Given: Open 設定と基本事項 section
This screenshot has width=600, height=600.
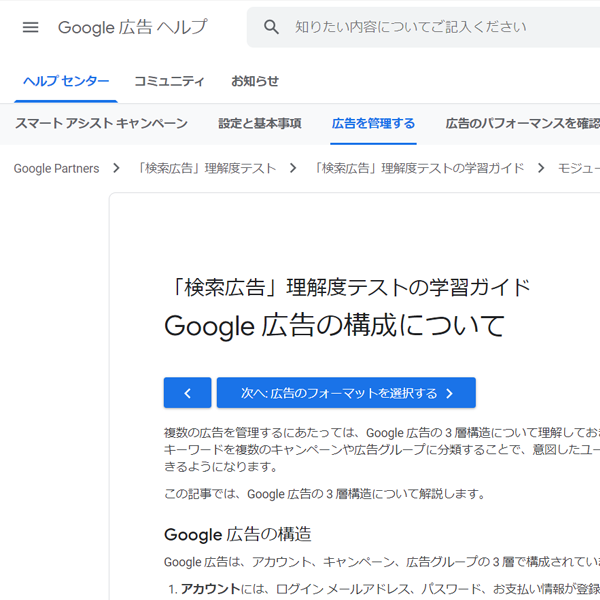Looking at the screenshot, I should click(259, 123).
